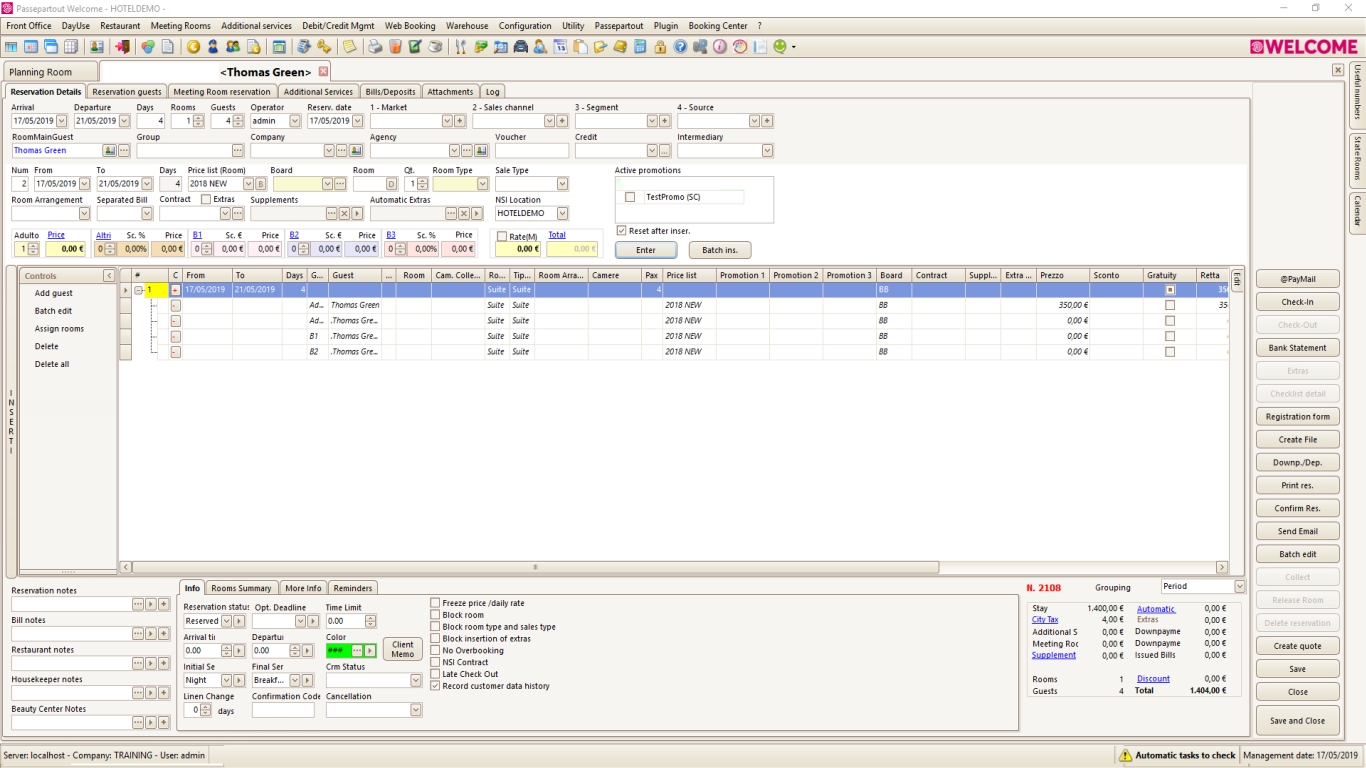1366x768 pixels.
Task: Click the green smiley face toolbar icon
Action: [780, 47]
